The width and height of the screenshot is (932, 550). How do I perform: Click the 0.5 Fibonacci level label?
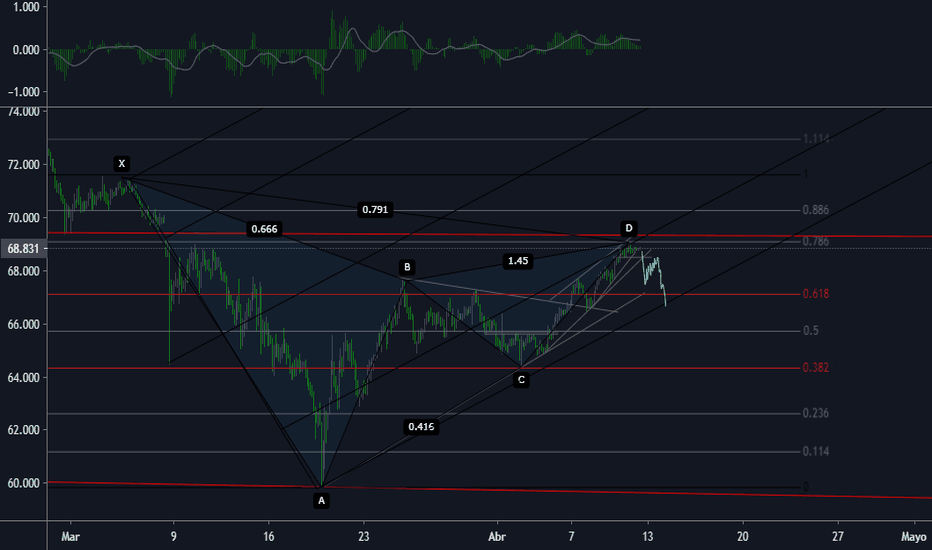pos(811,331)
